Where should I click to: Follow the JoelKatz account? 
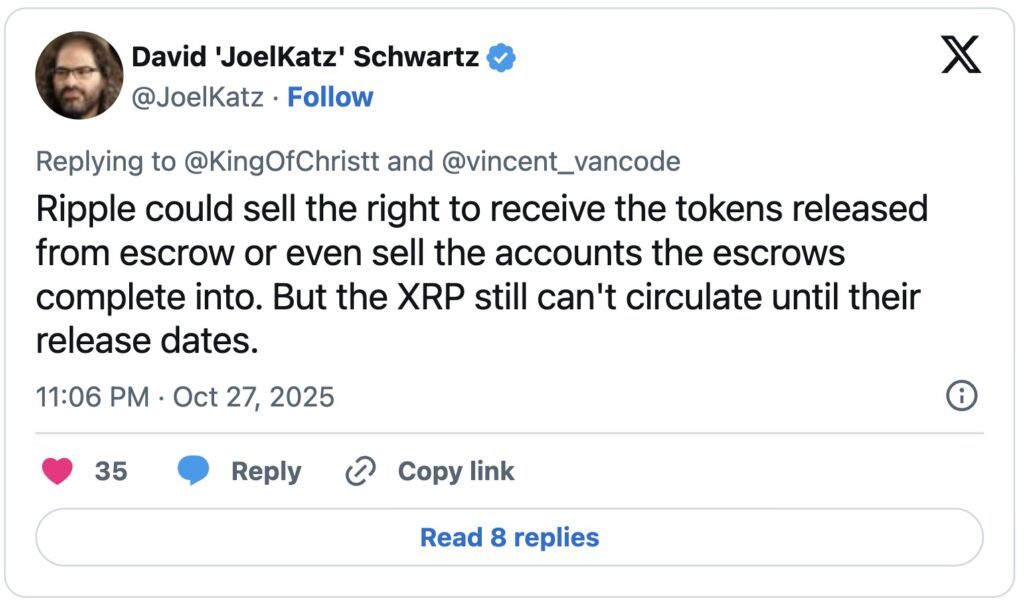pos(330,97)
